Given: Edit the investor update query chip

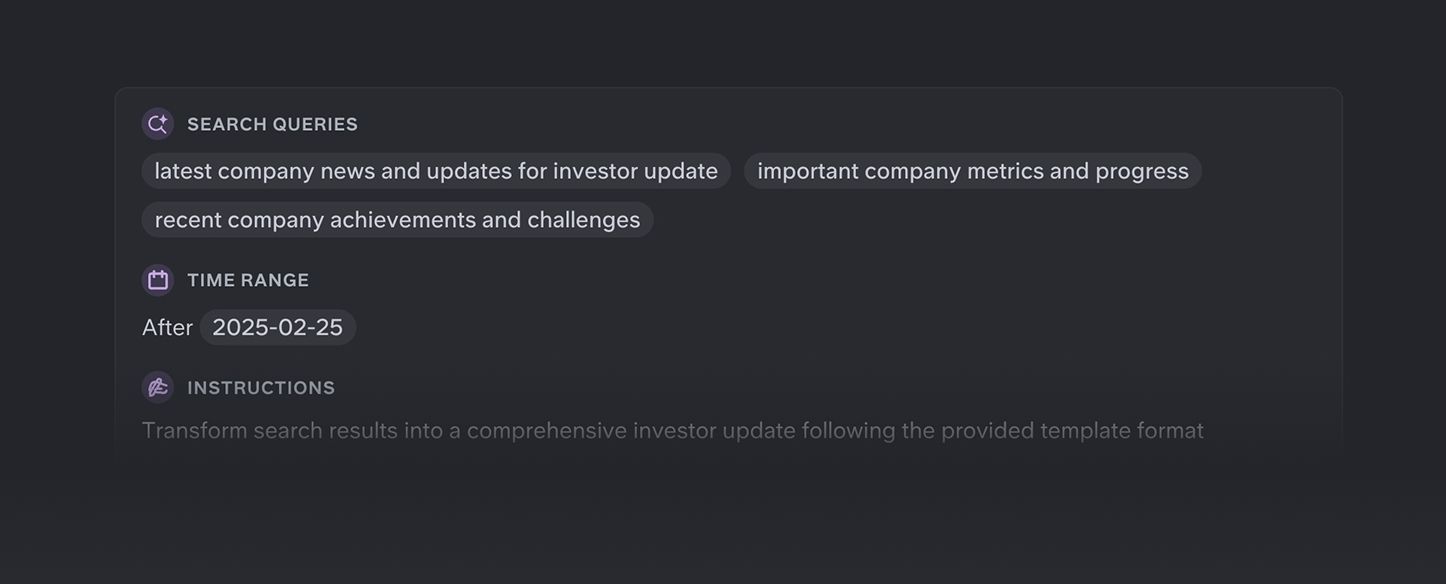Looking at the screenshot, I should (436, 171).
